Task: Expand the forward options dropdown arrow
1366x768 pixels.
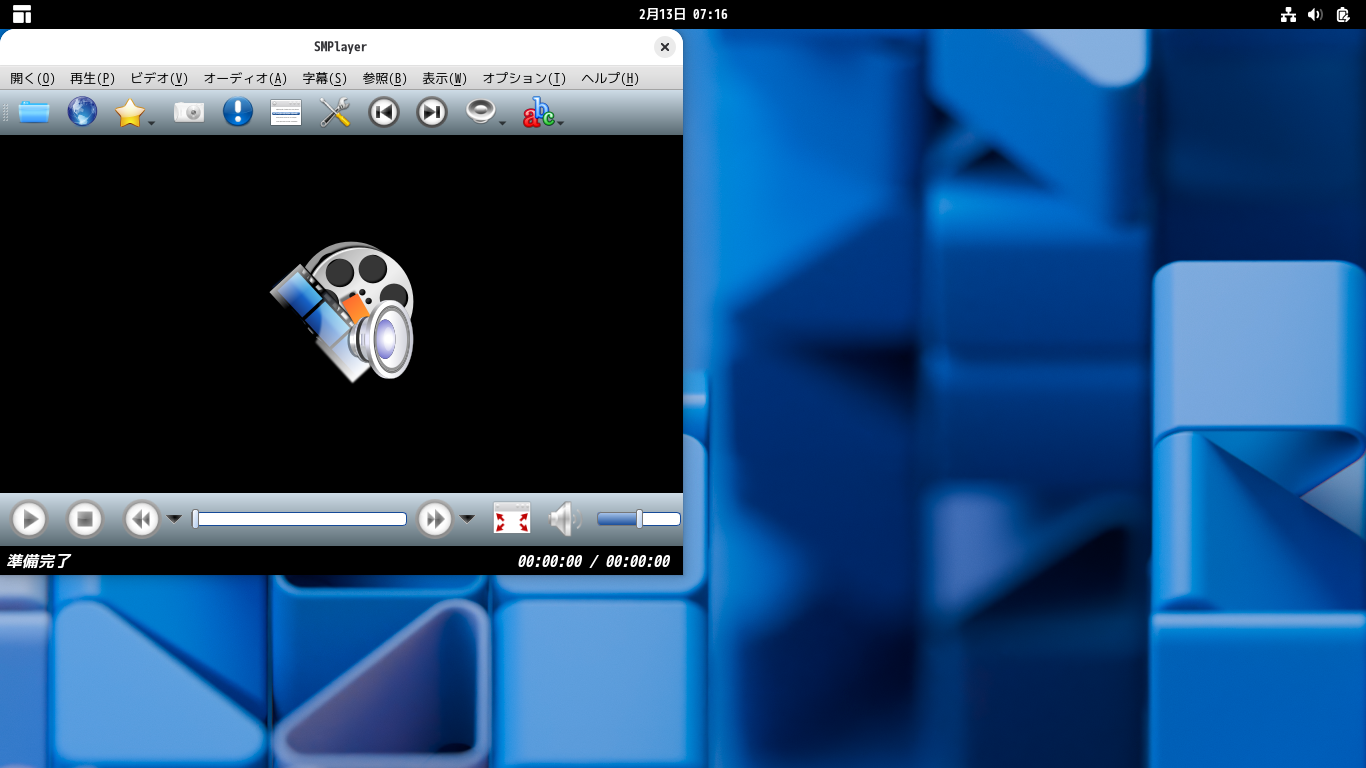Action: click(x=467, y=519)
